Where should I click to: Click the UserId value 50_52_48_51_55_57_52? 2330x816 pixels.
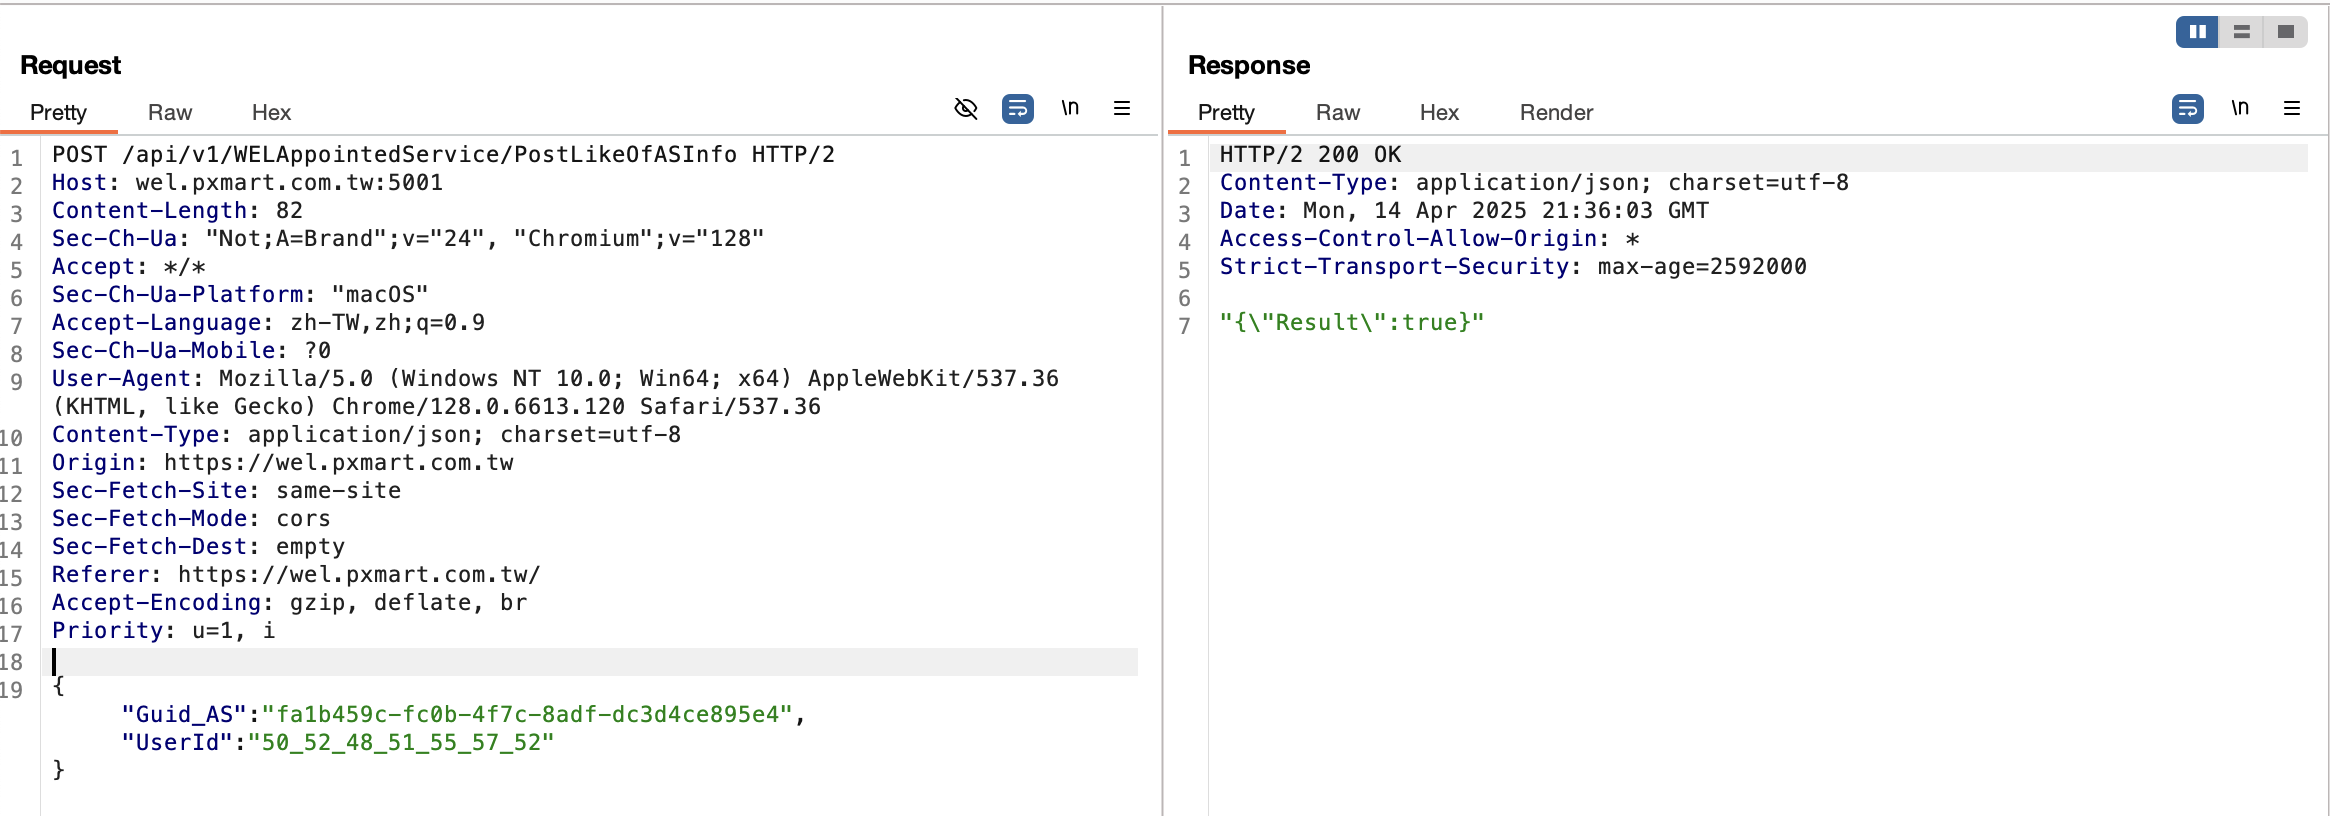click(401, 743)
